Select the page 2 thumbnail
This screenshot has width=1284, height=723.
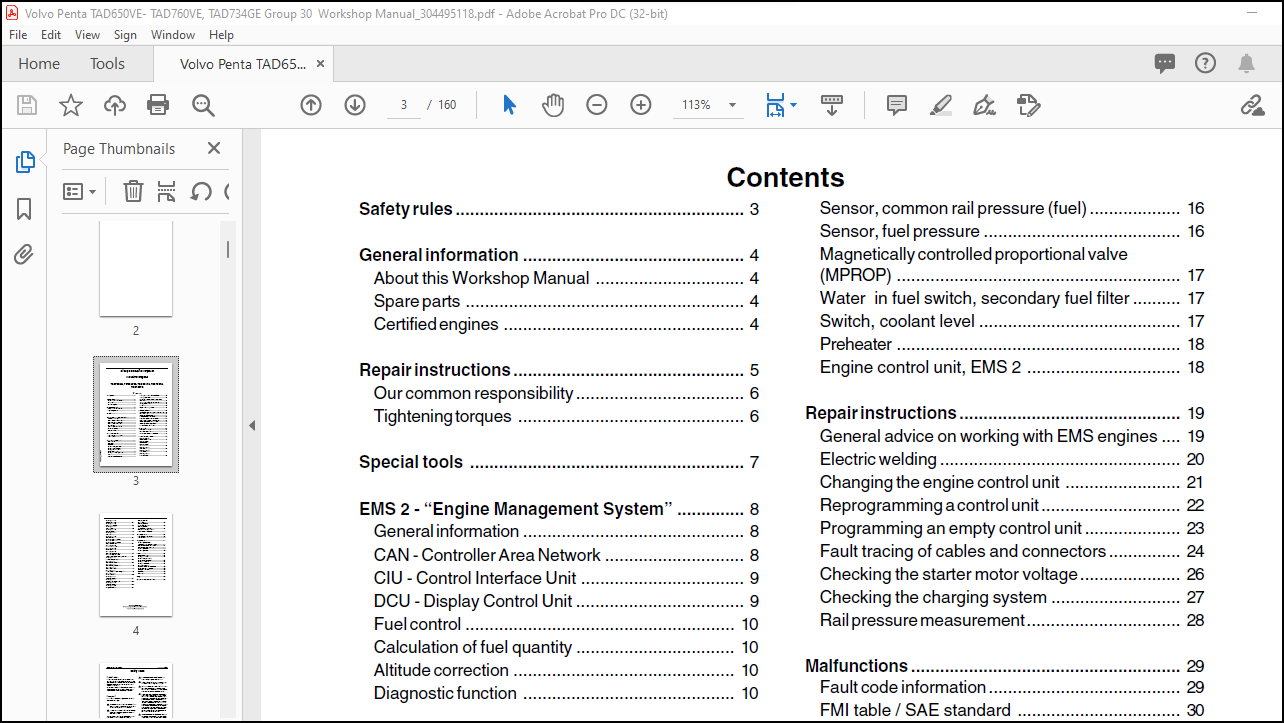tap(136, 268)
